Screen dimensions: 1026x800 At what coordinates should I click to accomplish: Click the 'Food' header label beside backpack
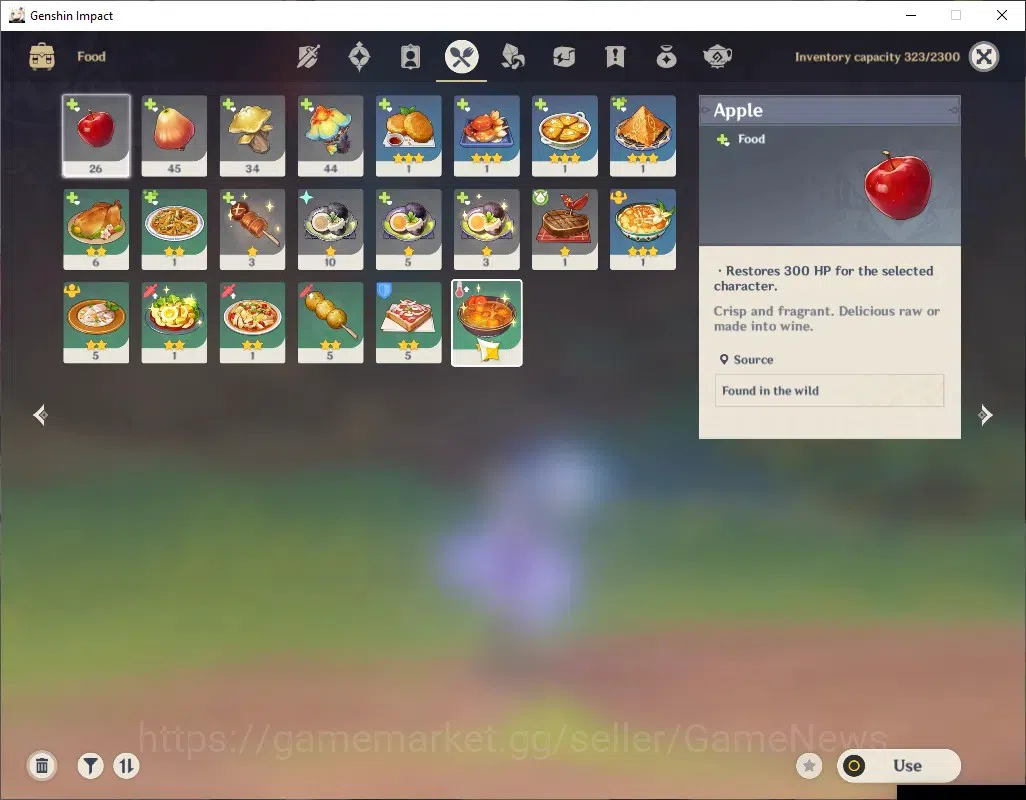pyautogui.click(x=92, y=57)
